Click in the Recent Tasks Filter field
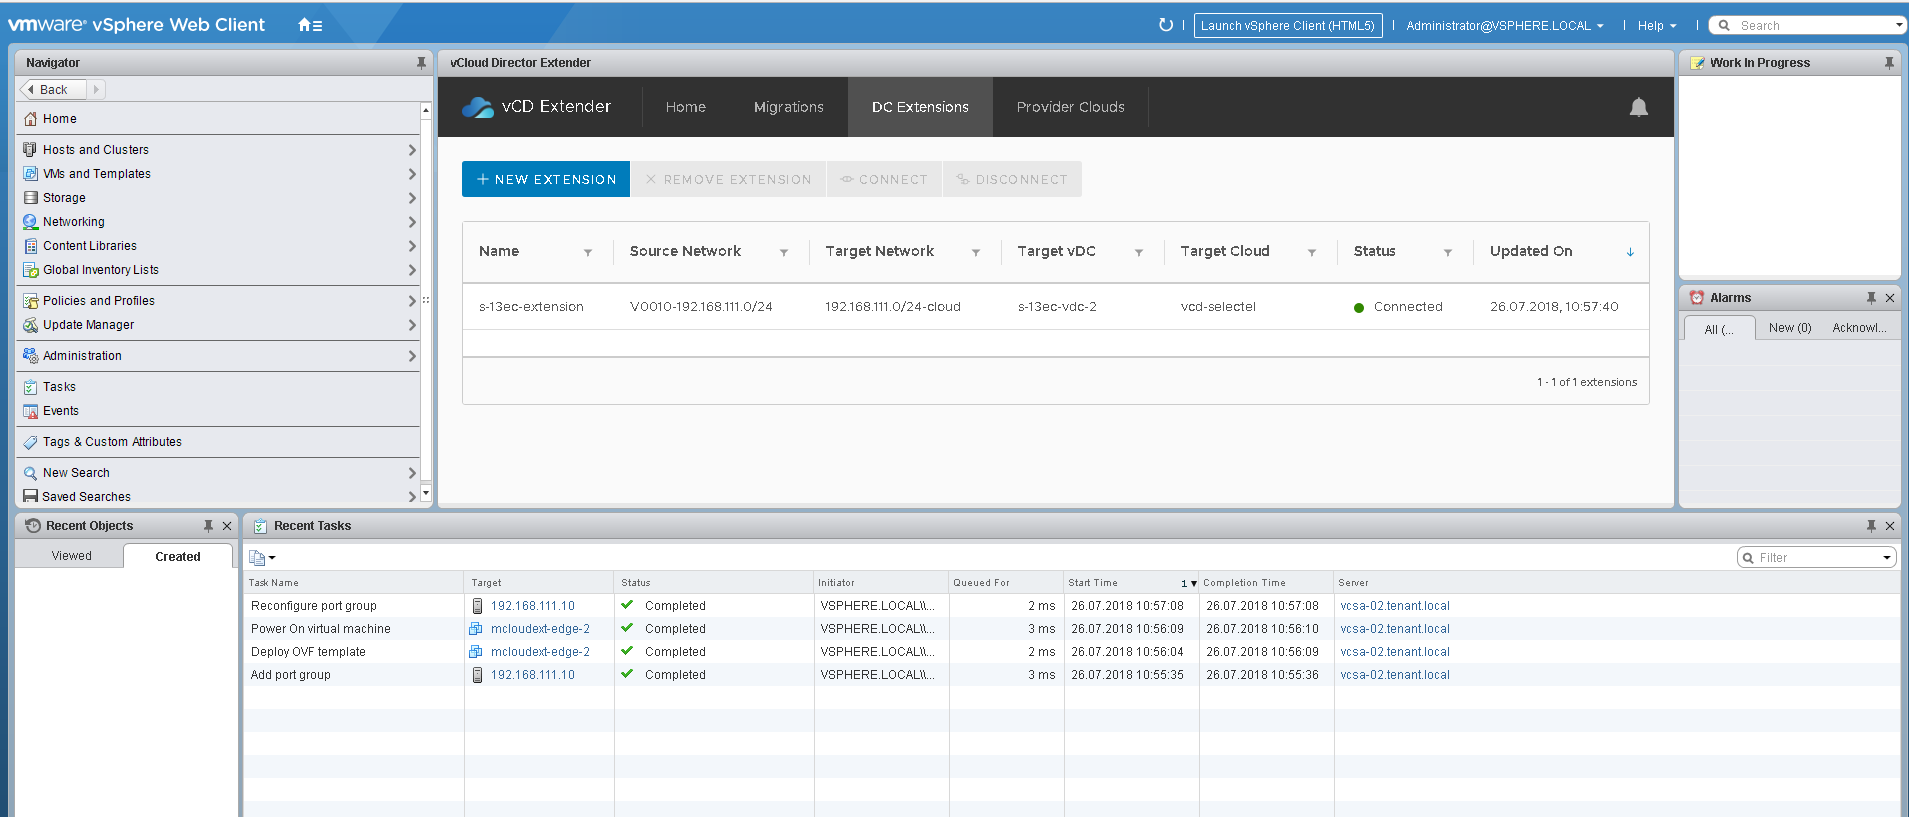This screenshot has width=1909, height=817. (1816, 558)
